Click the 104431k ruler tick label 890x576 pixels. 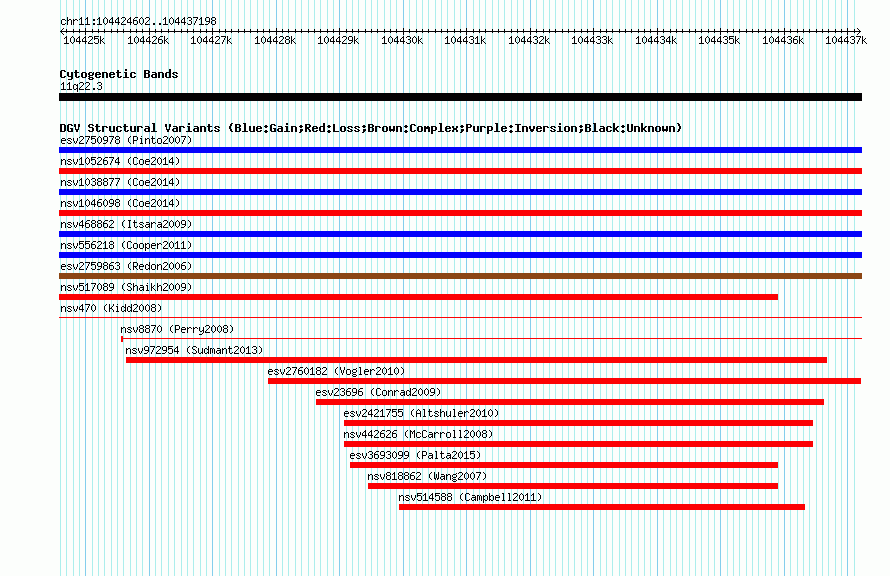(x=465, y=40)
